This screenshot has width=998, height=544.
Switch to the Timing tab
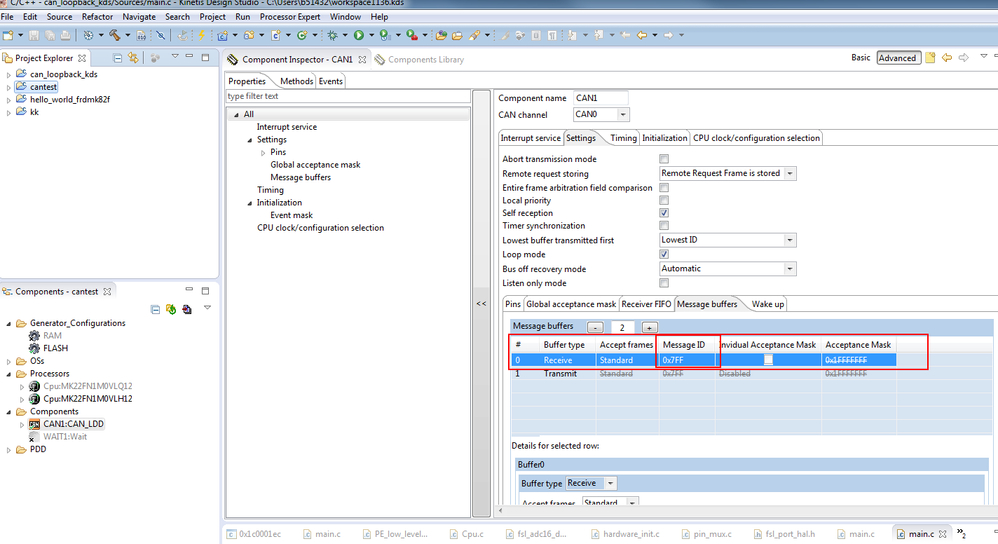(623, 138)
